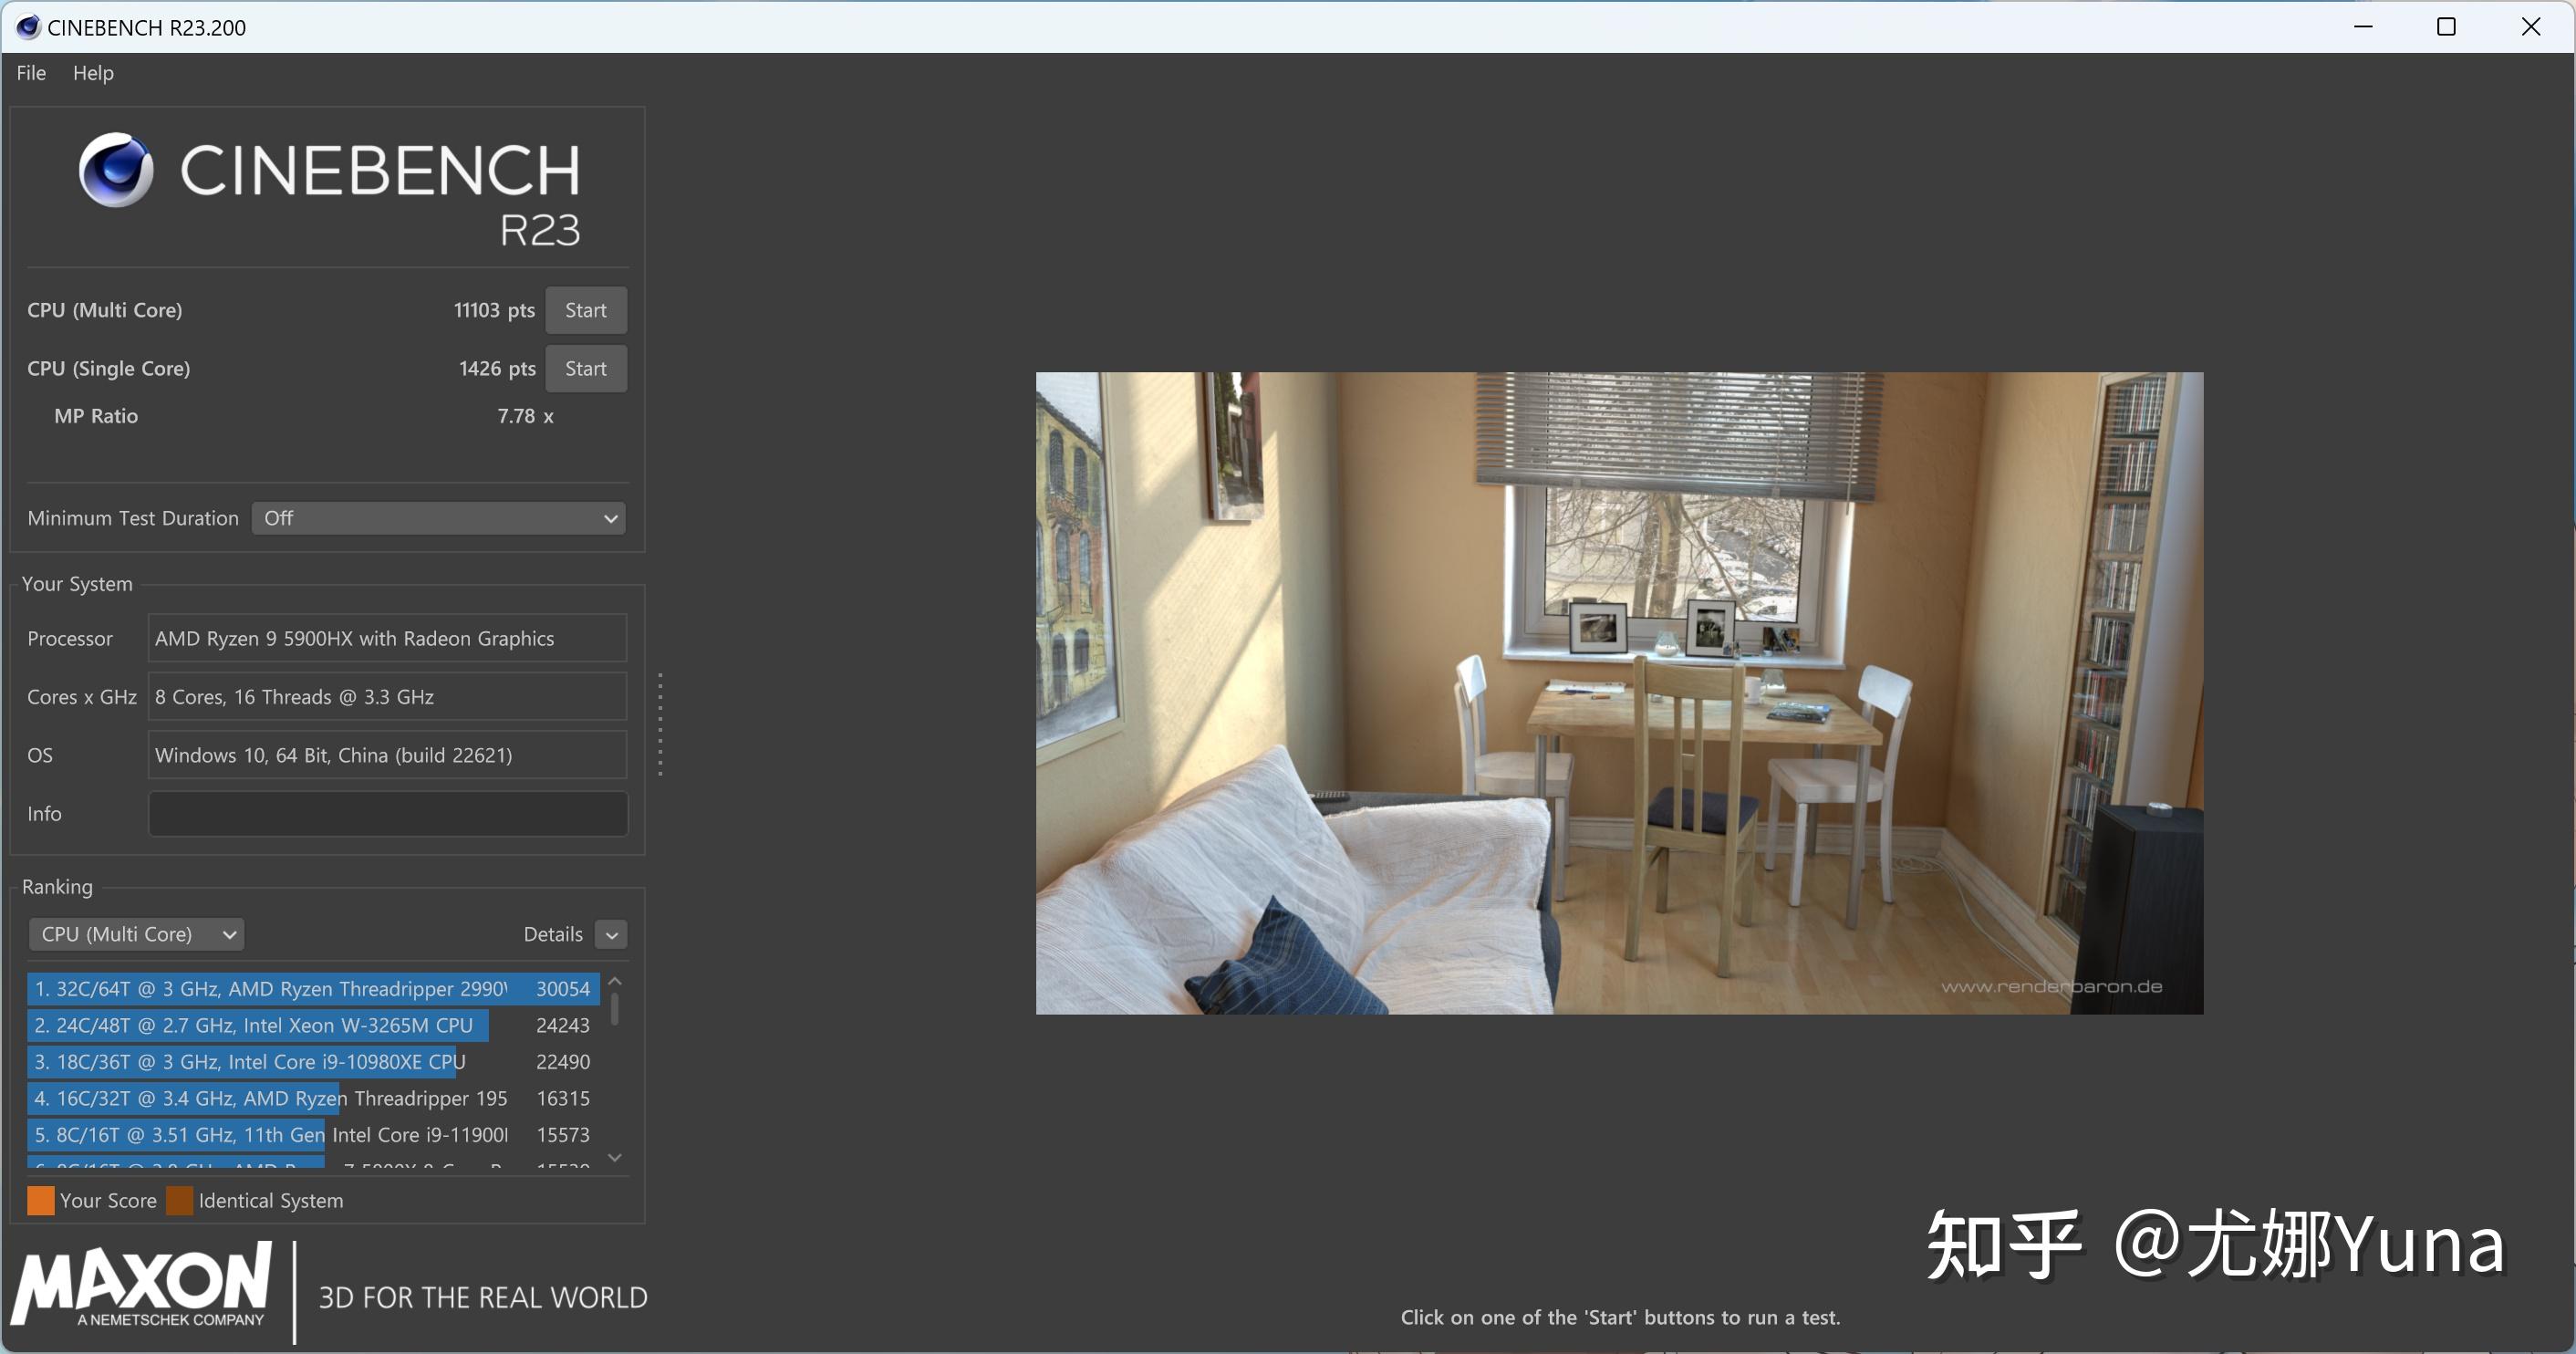The width and height of the screenshot is (2576, 1354).
Task: Click the Info text field
Action: click(387, 813)
